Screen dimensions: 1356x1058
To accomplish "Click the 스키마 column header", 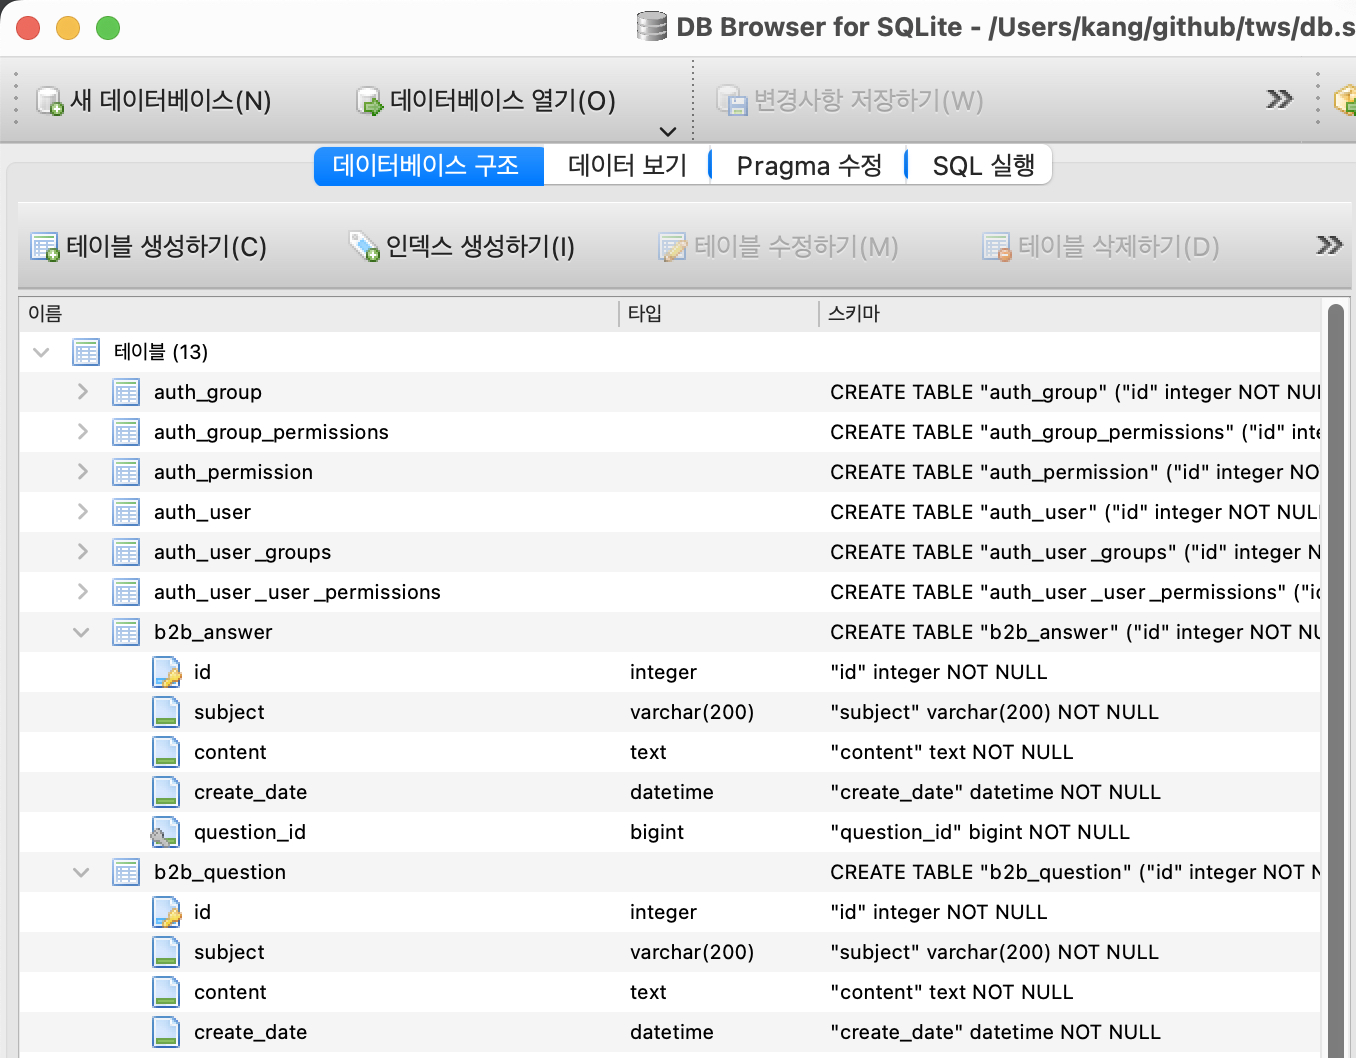I will (1070, 314).
